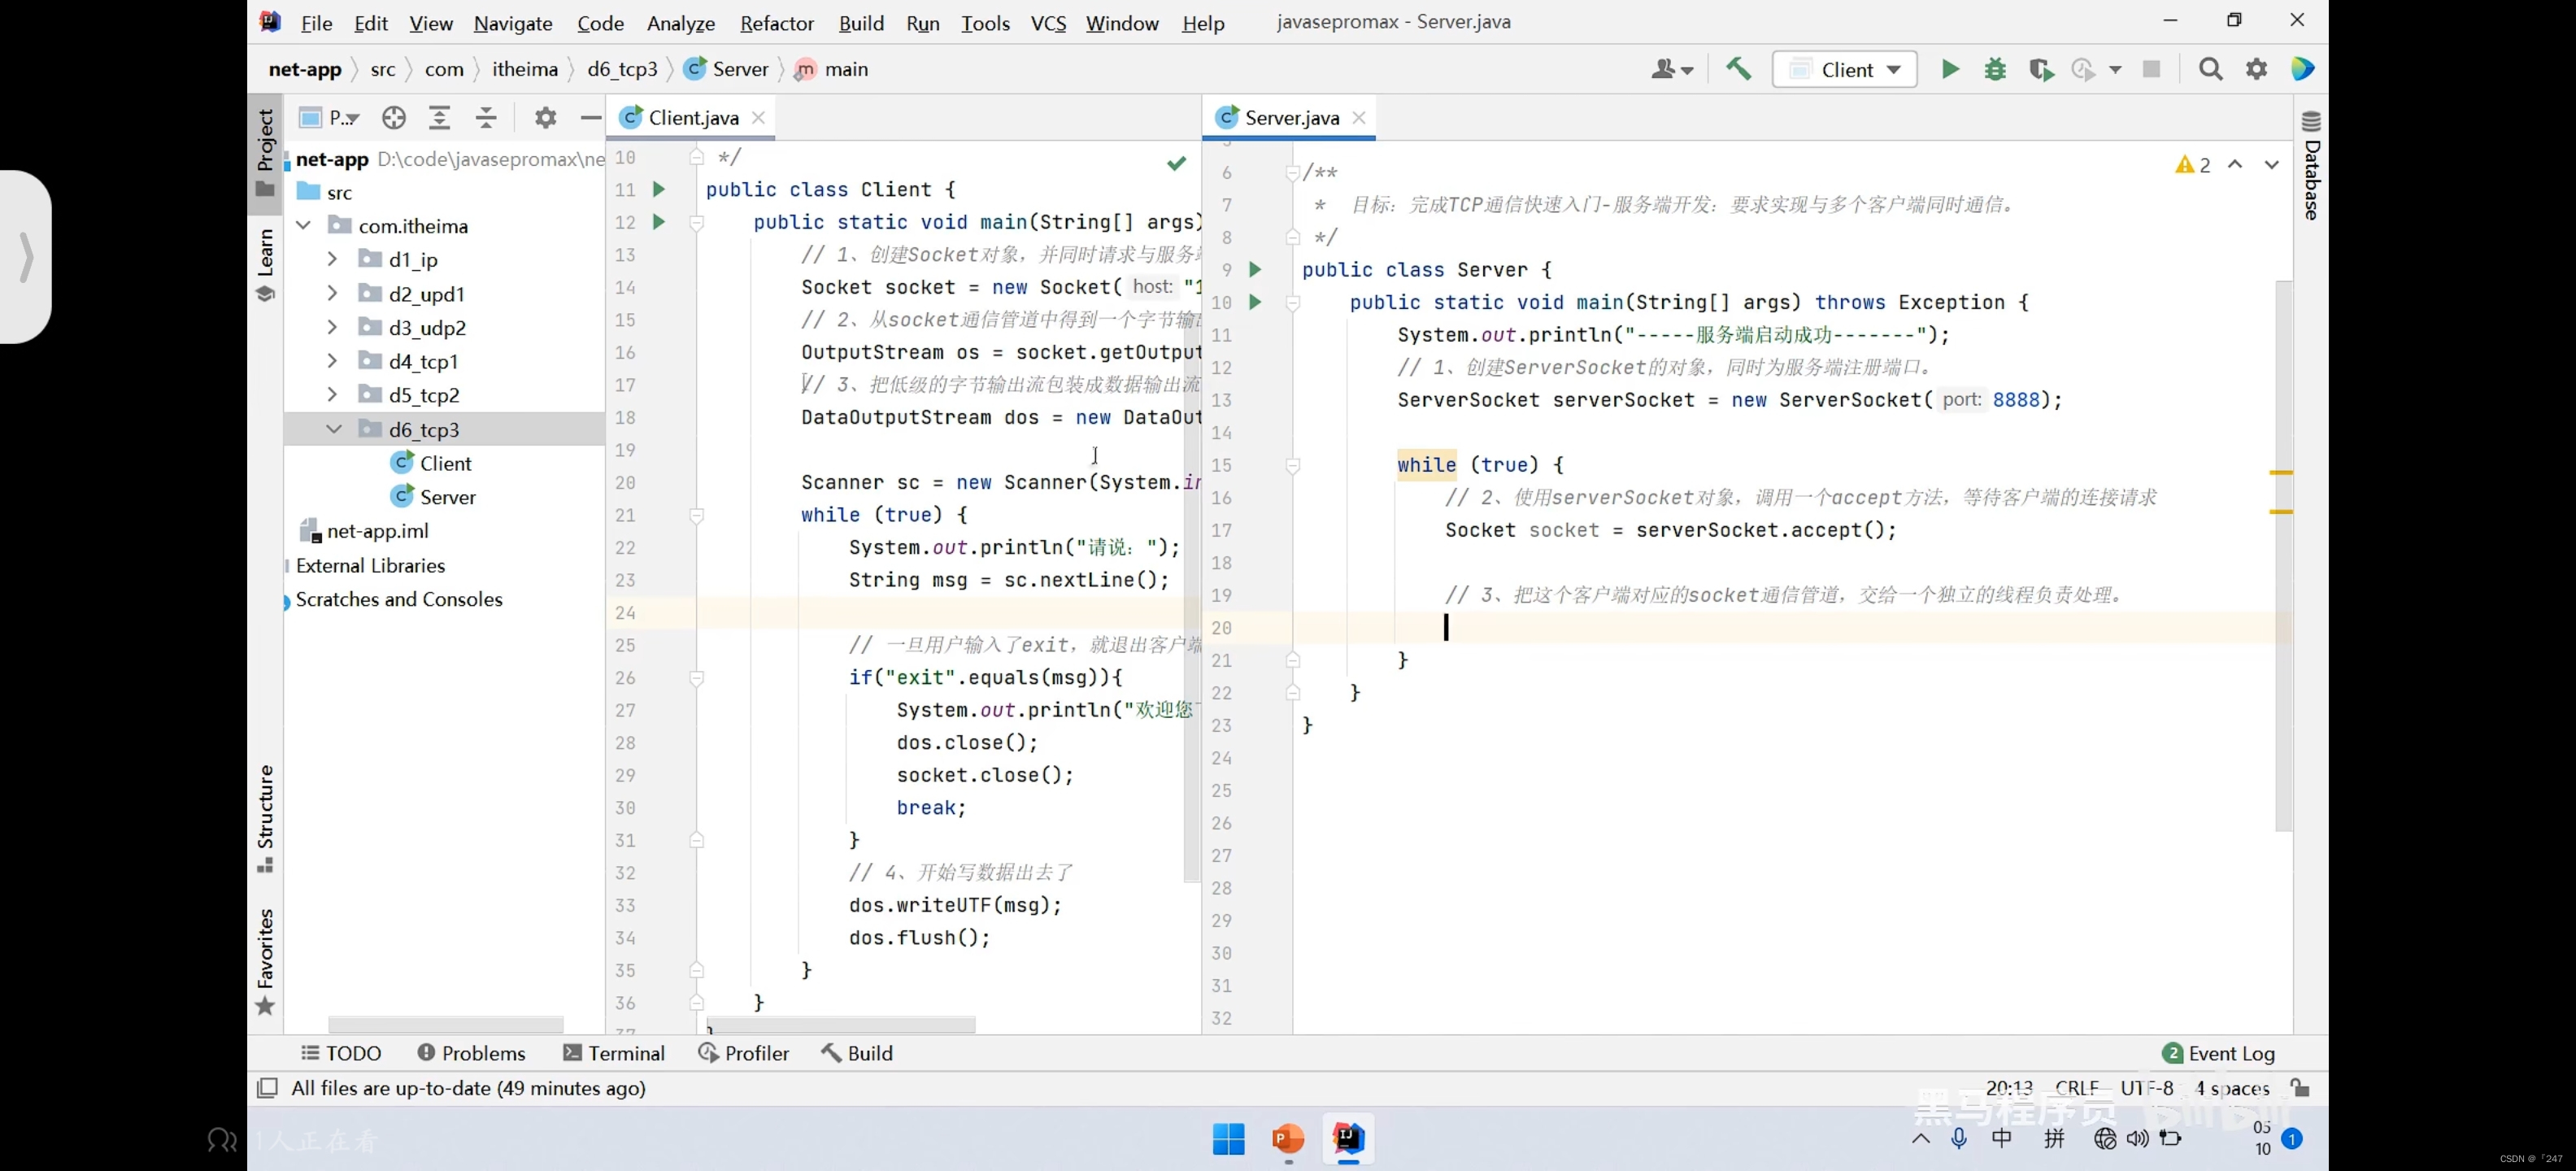Click the Build Project hammer icon

tap(1738, 69)
